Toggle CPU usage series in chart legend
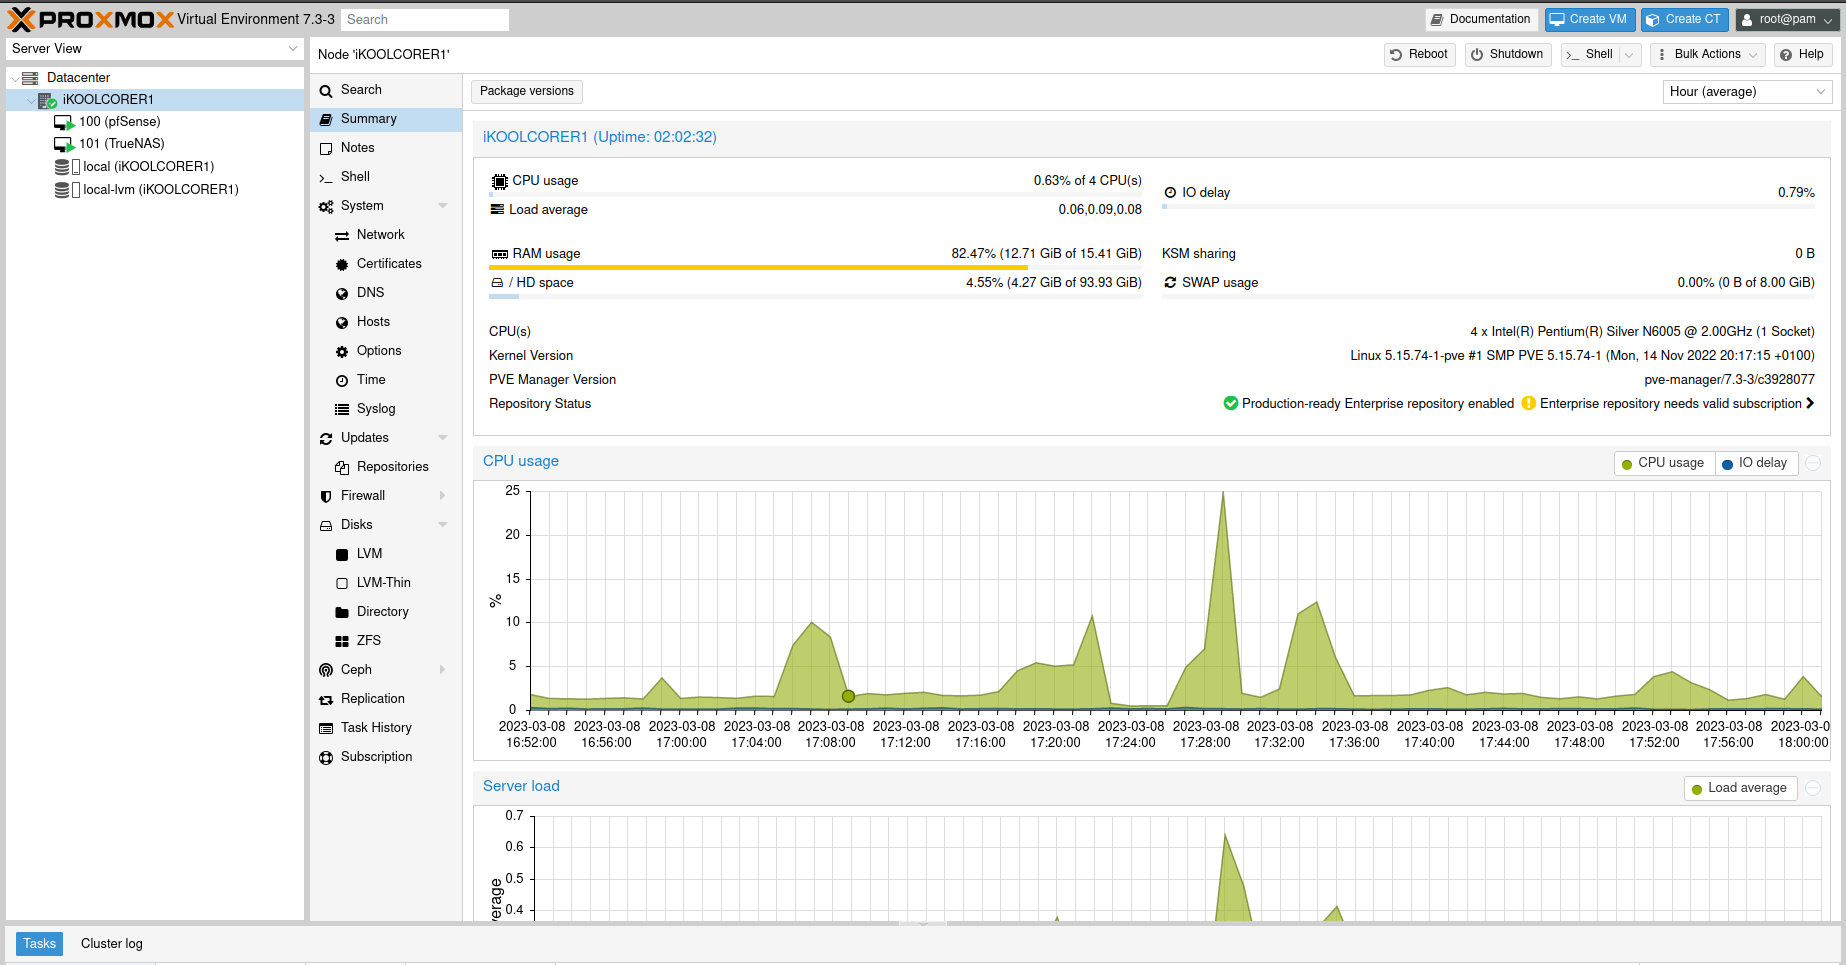This screenshot has height=965, width=1846. (x=1664, y=463)
